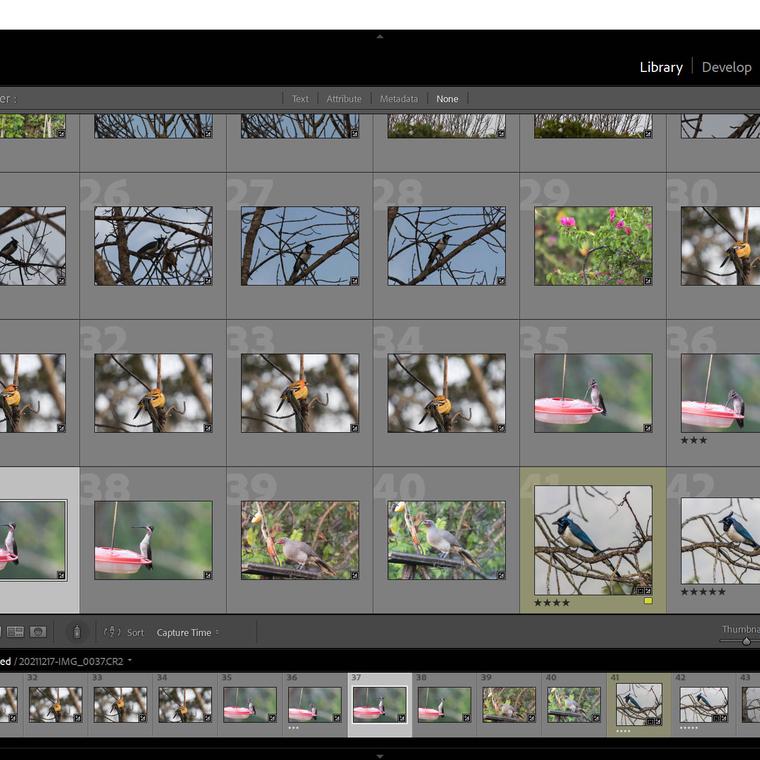
Task: Click the crop badge on photo 41 thumbnail
Action: 638,591
